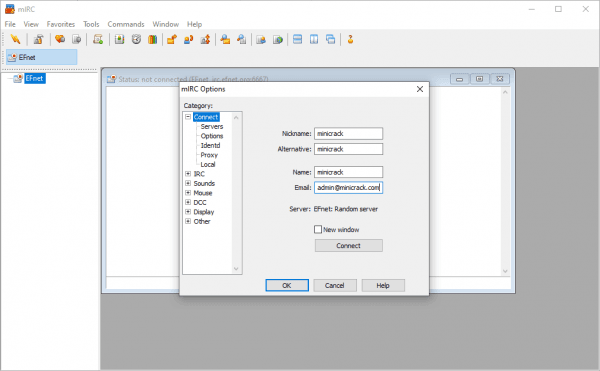Select Identd in the category tree
Screen dimensions: 600x371
pyautogui.click(x=210, y=145)
